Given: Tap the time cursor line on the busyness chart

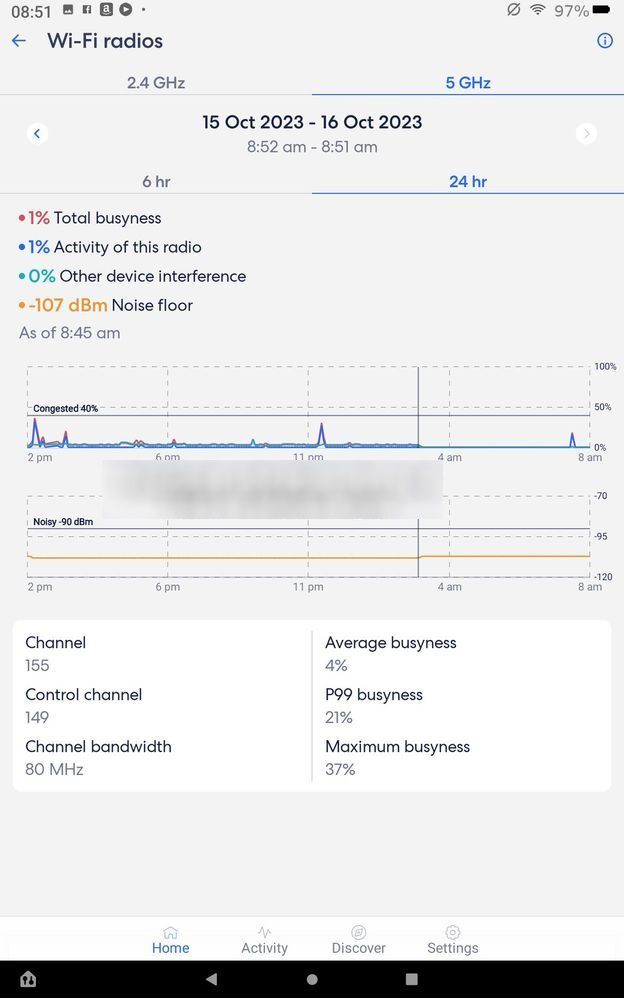Looking at the screenshot, I should click(x=418, y=405).
